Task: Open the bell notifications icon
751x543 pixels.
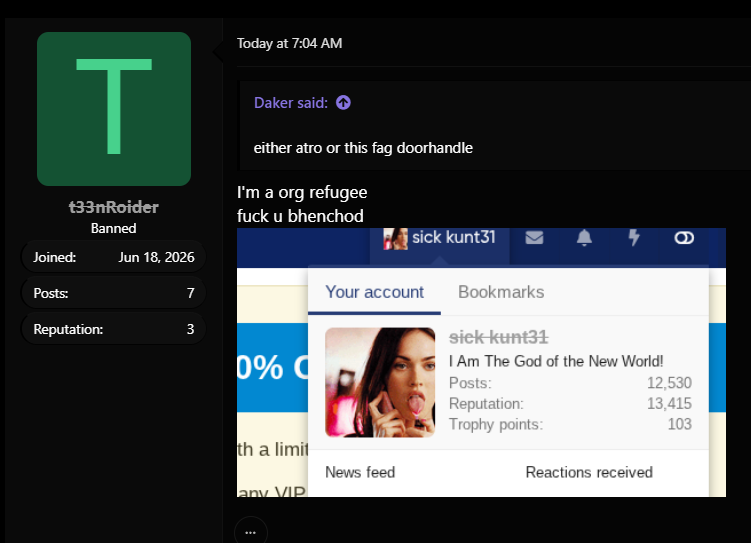Action: [584, 238]
